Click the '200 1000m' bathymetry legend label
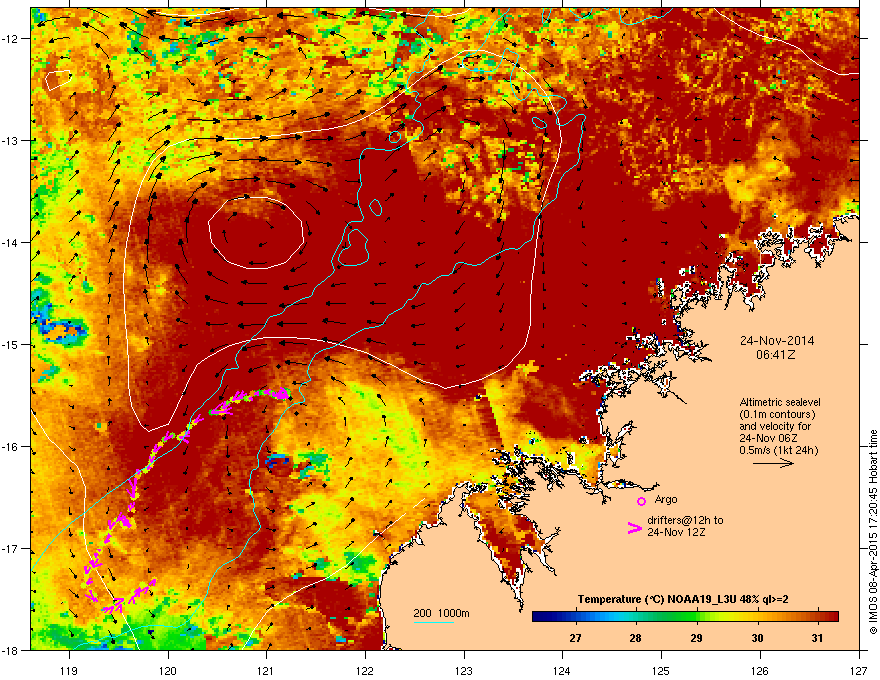This screenshot has width=880, height=680. (x=441, y=613)
